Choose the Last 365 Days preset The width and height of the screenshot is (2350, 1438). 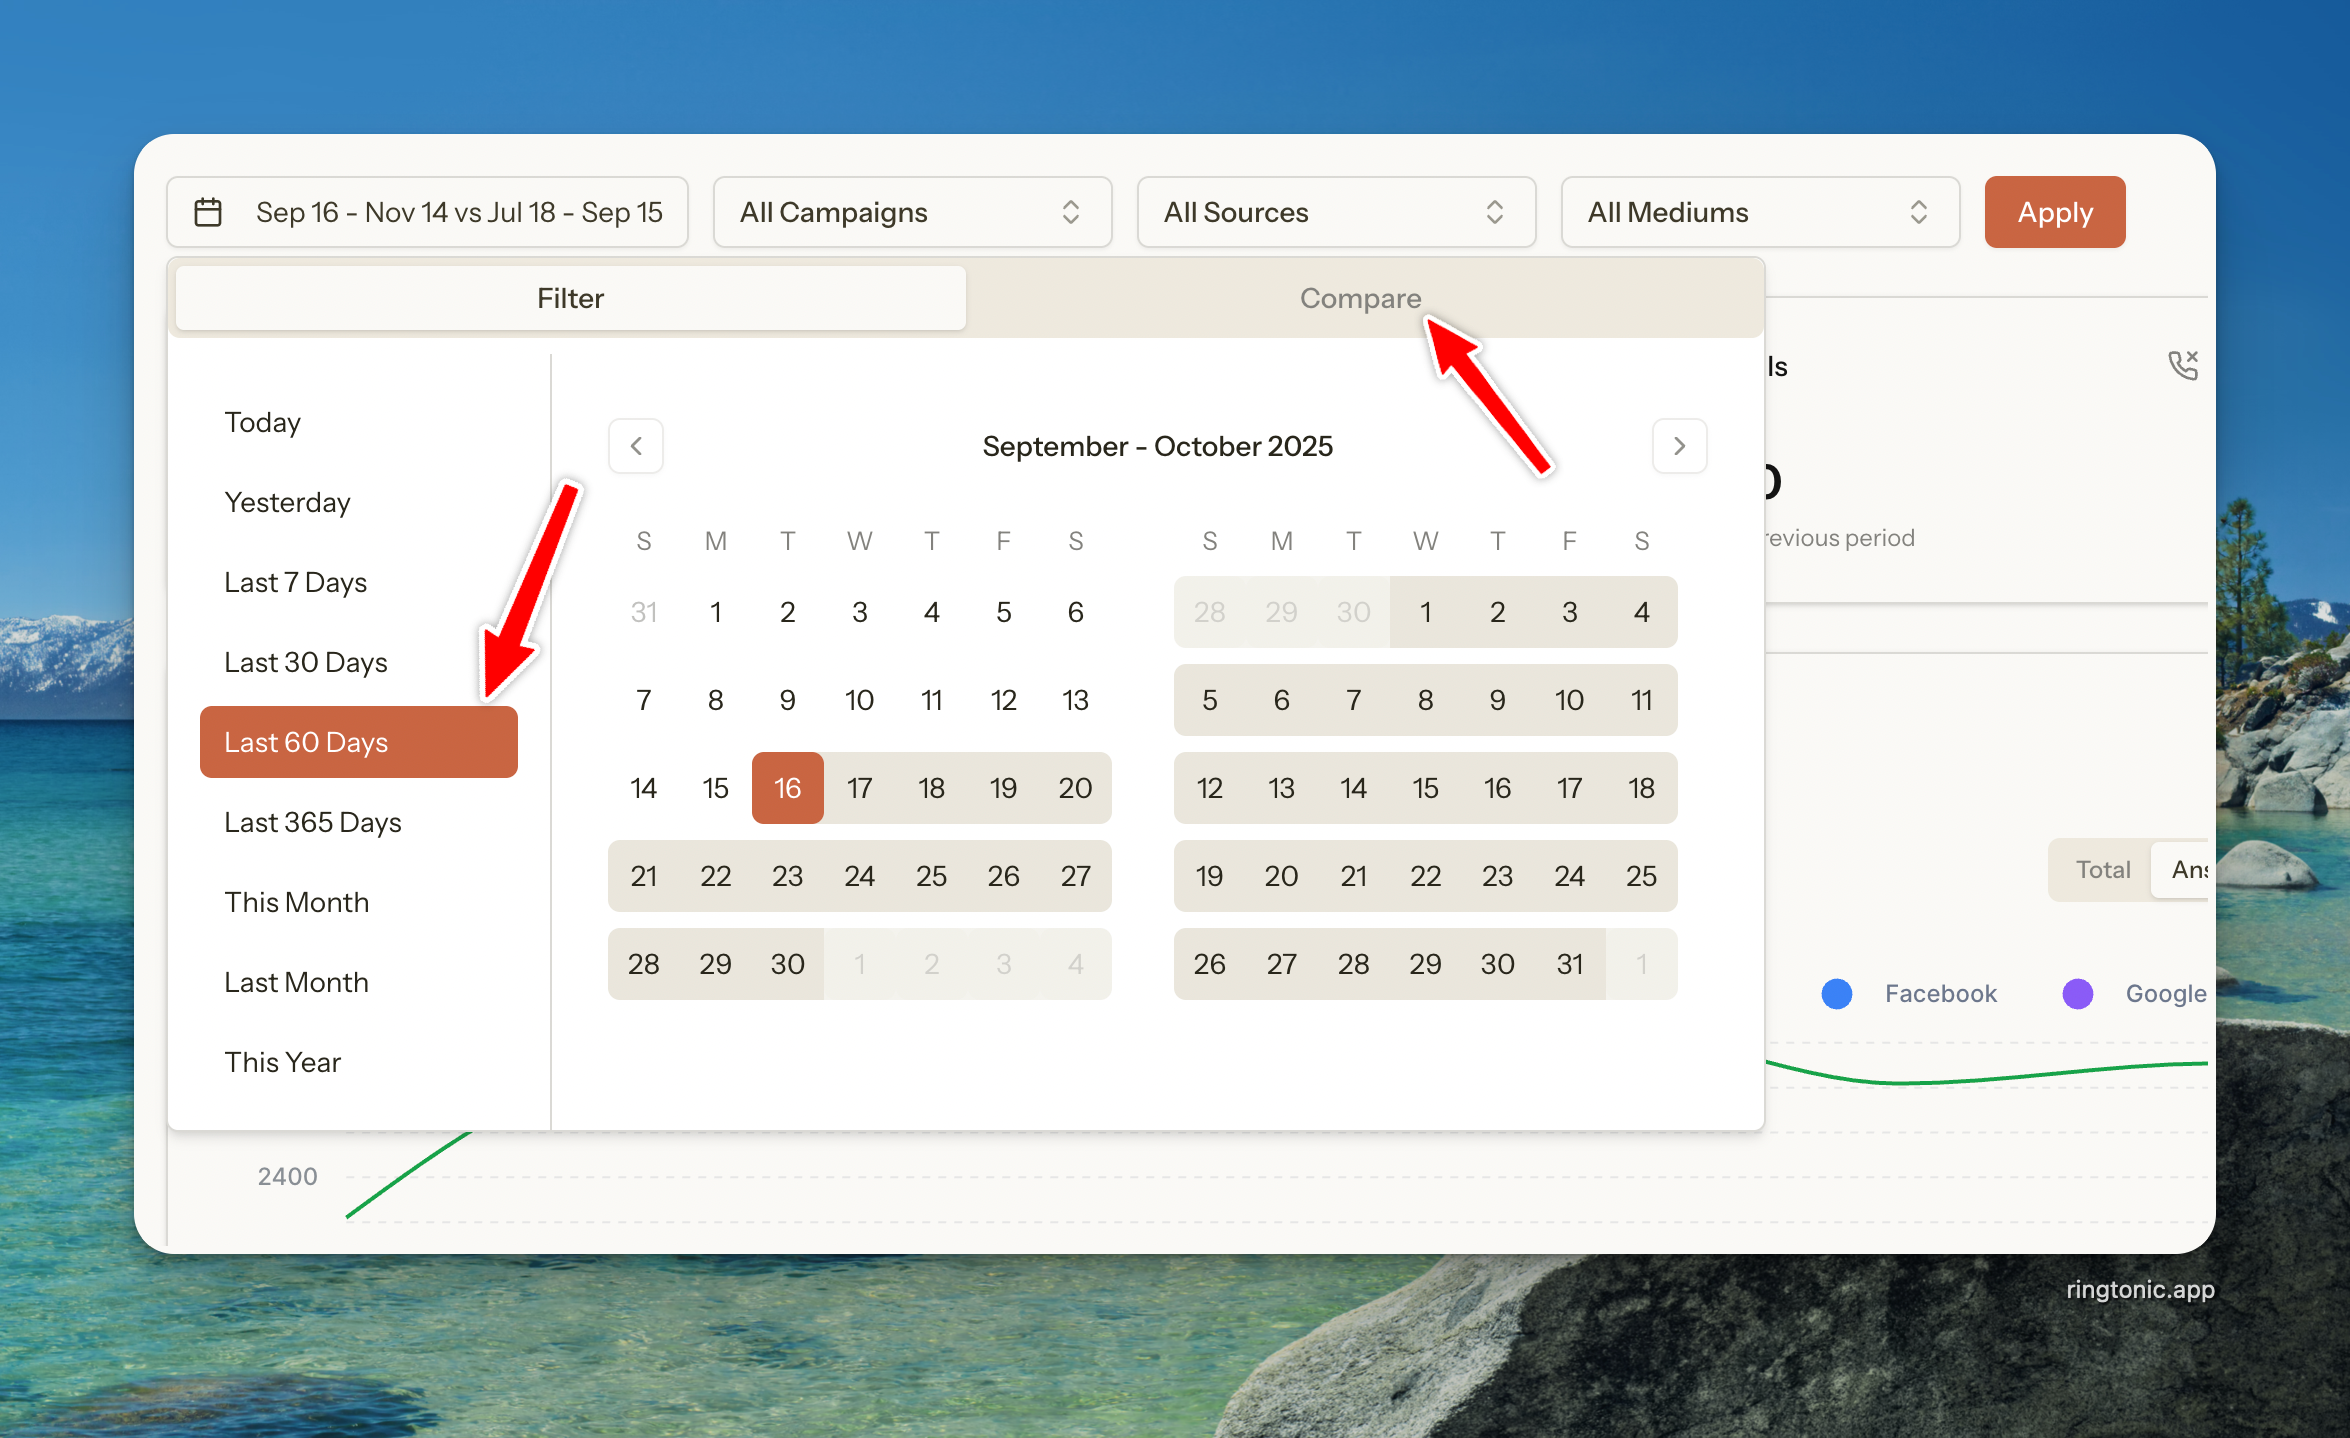pos(313,822)
